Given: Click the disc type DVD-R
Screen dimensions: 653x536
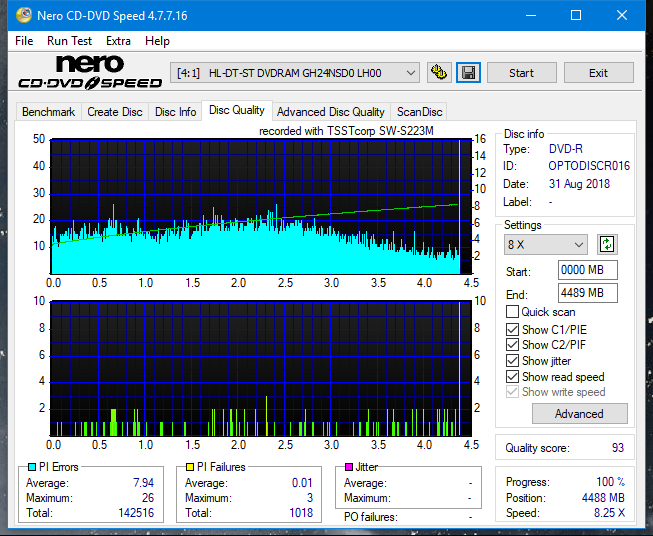Looking at the screenshot, I should [566, 149].
